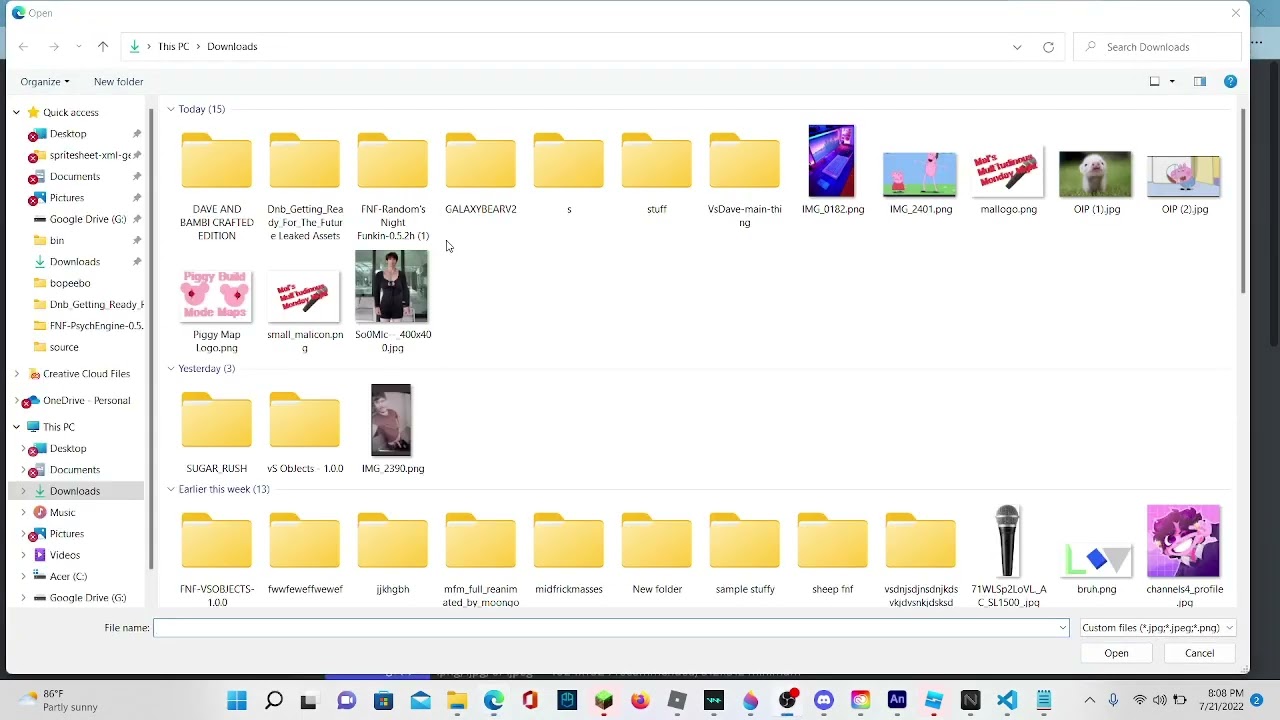This screenshot has height=720, width=1280.
Task: Open the File name history dropdown arrow
Action: (1062, 628)
